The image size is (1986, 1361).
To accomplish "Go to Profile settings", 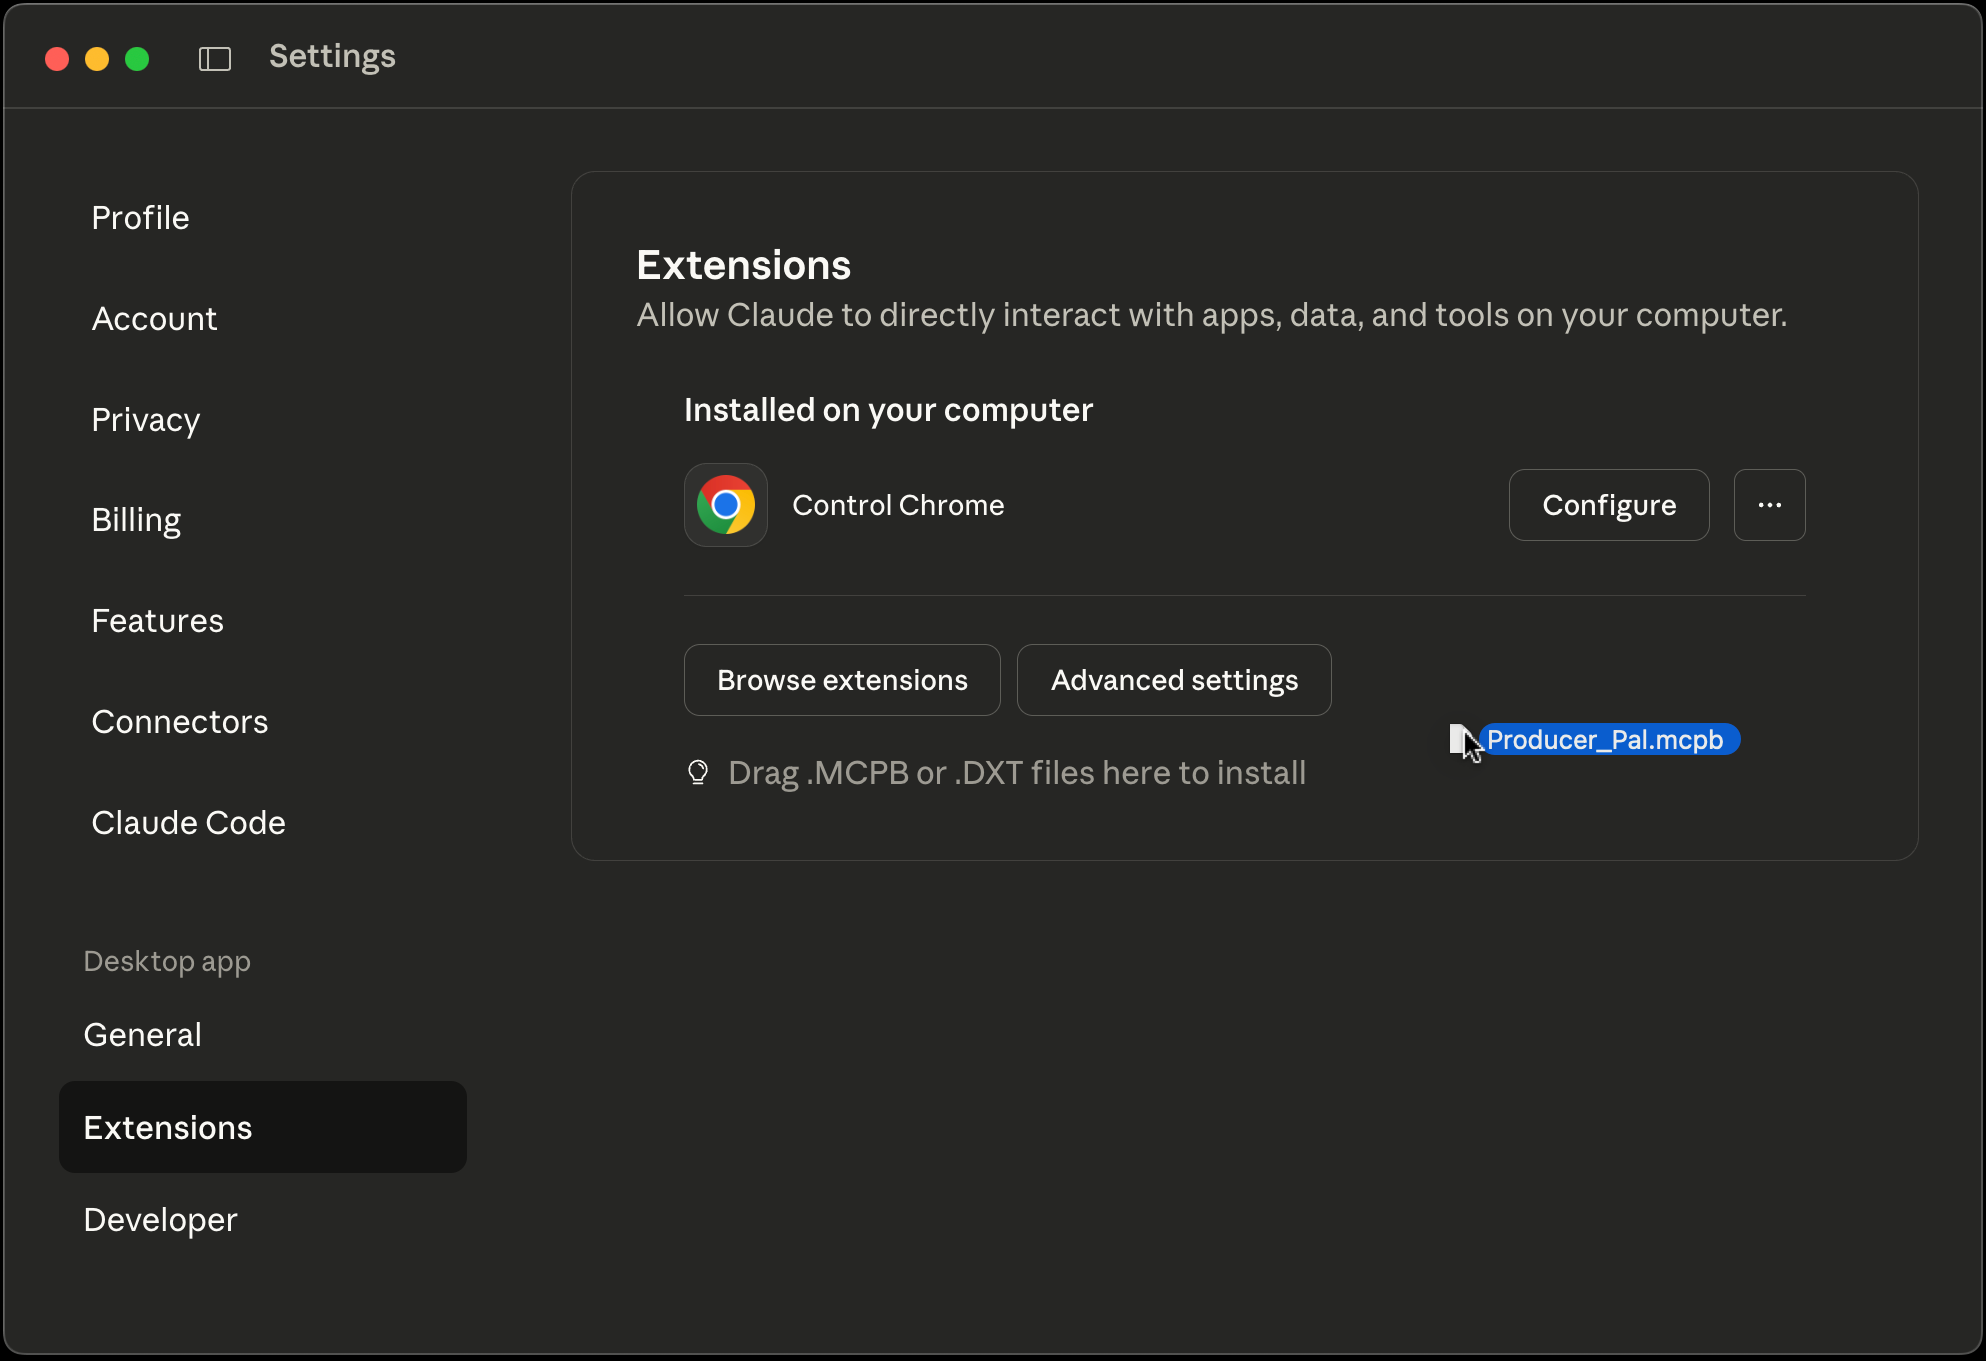I will [x=140, y=217].
